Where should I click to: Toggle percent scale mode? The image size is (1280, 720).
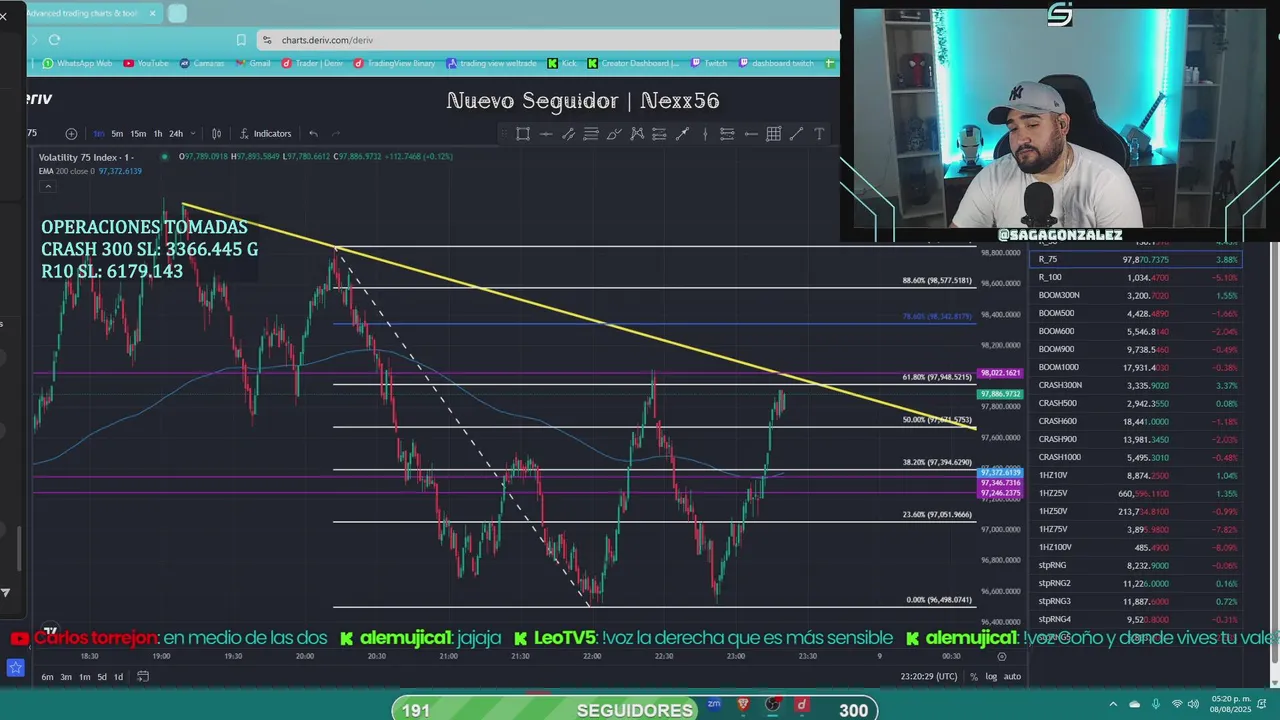coord(974,677)
